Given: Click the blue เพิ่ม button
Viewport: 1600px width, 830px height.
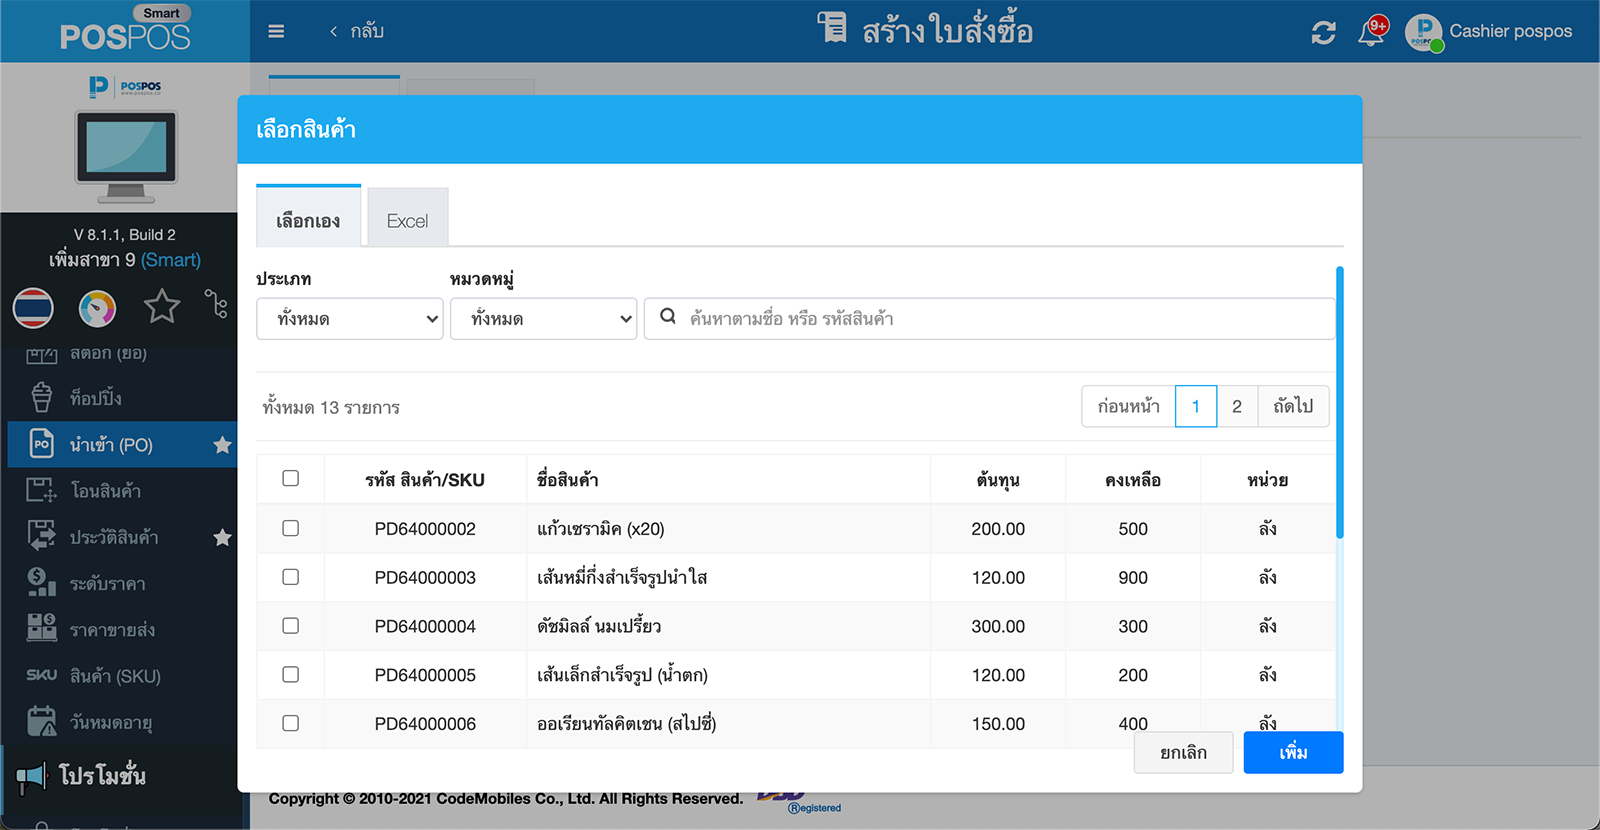Looking at the screenshot, I should click(x=1292, y=752).
